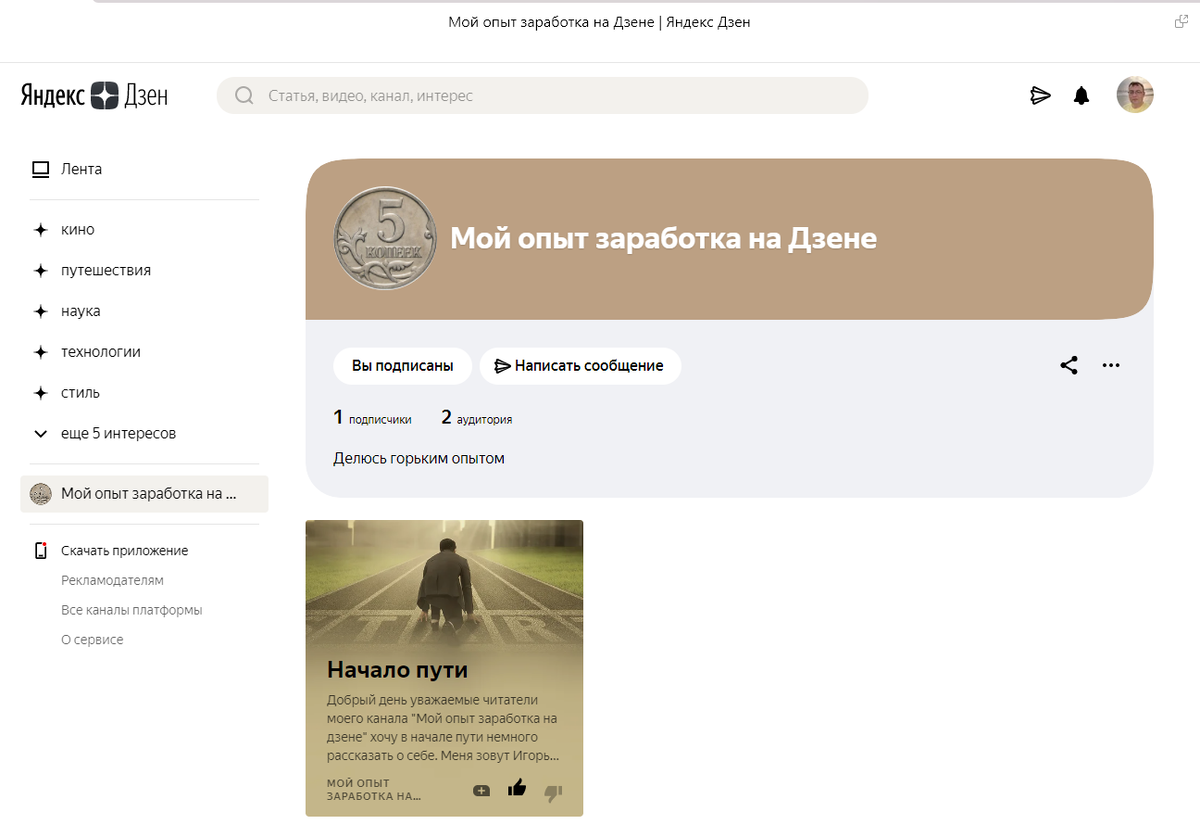The height and width of the screenshot is (837, 1200).
Task: Click the 2 аудитория counter
Action: pos(477,418)
